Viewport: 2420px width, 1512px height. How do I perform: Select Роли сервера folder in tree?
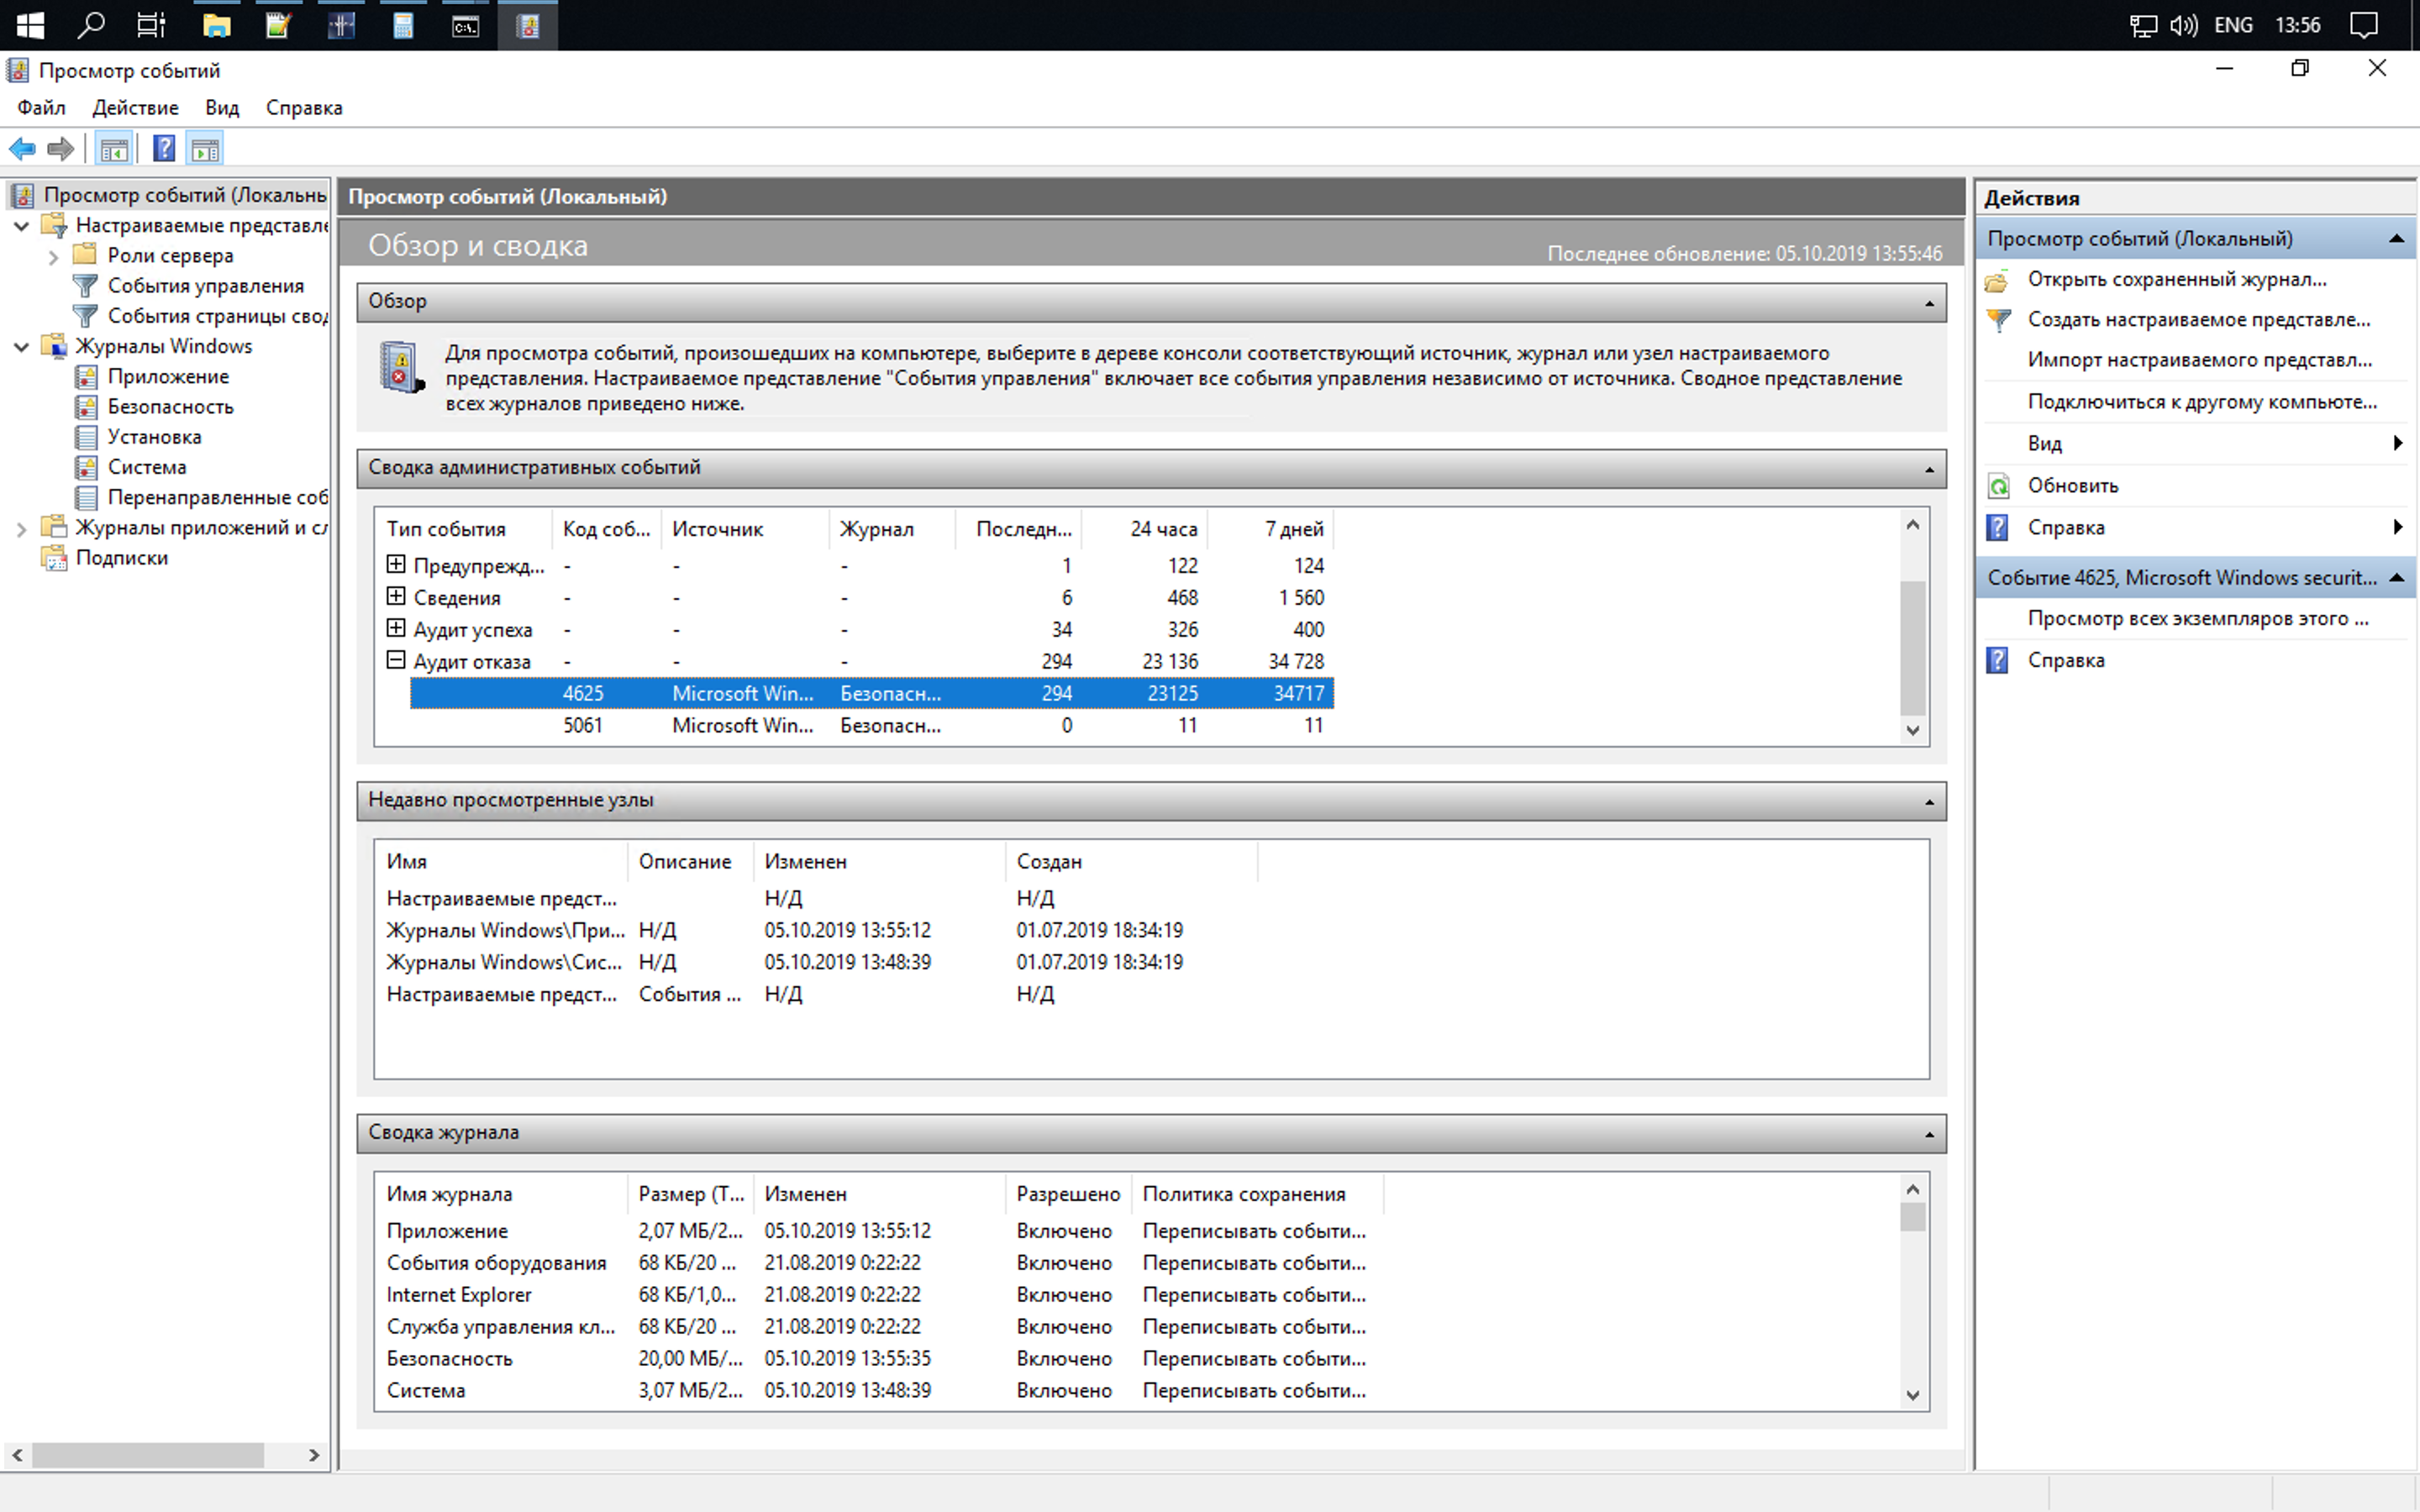pos(170,256)
